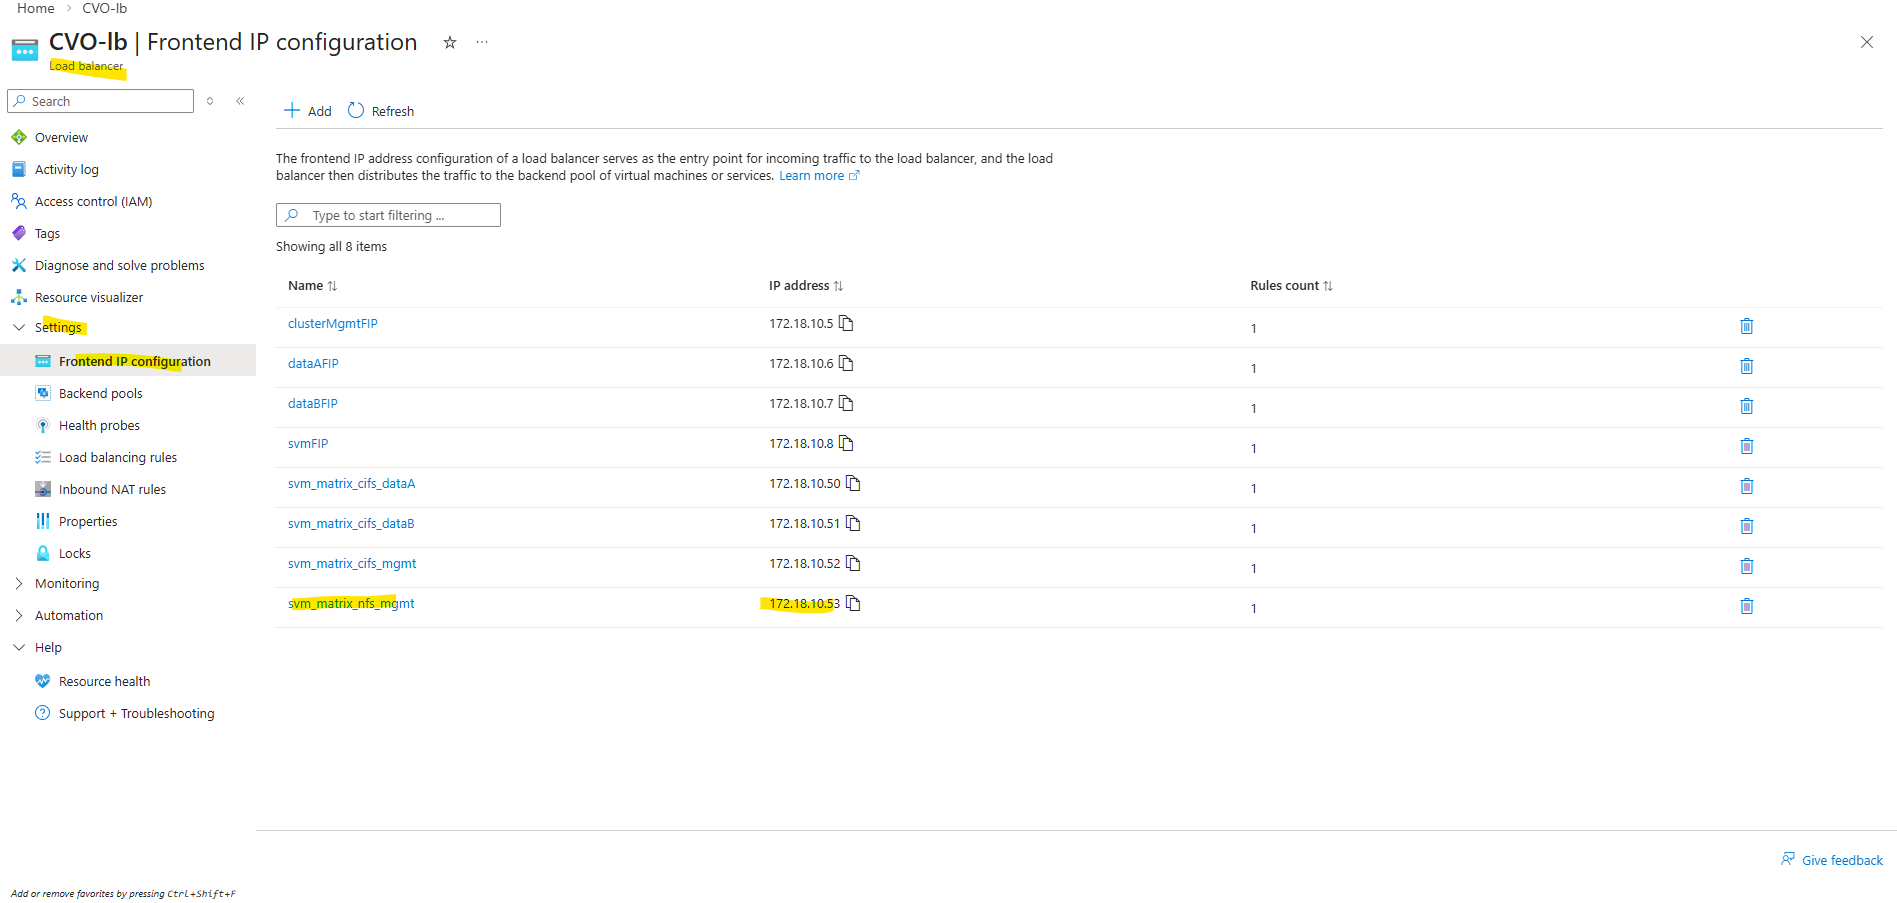Click the Give feedback link

click(x=1841, y=860)
